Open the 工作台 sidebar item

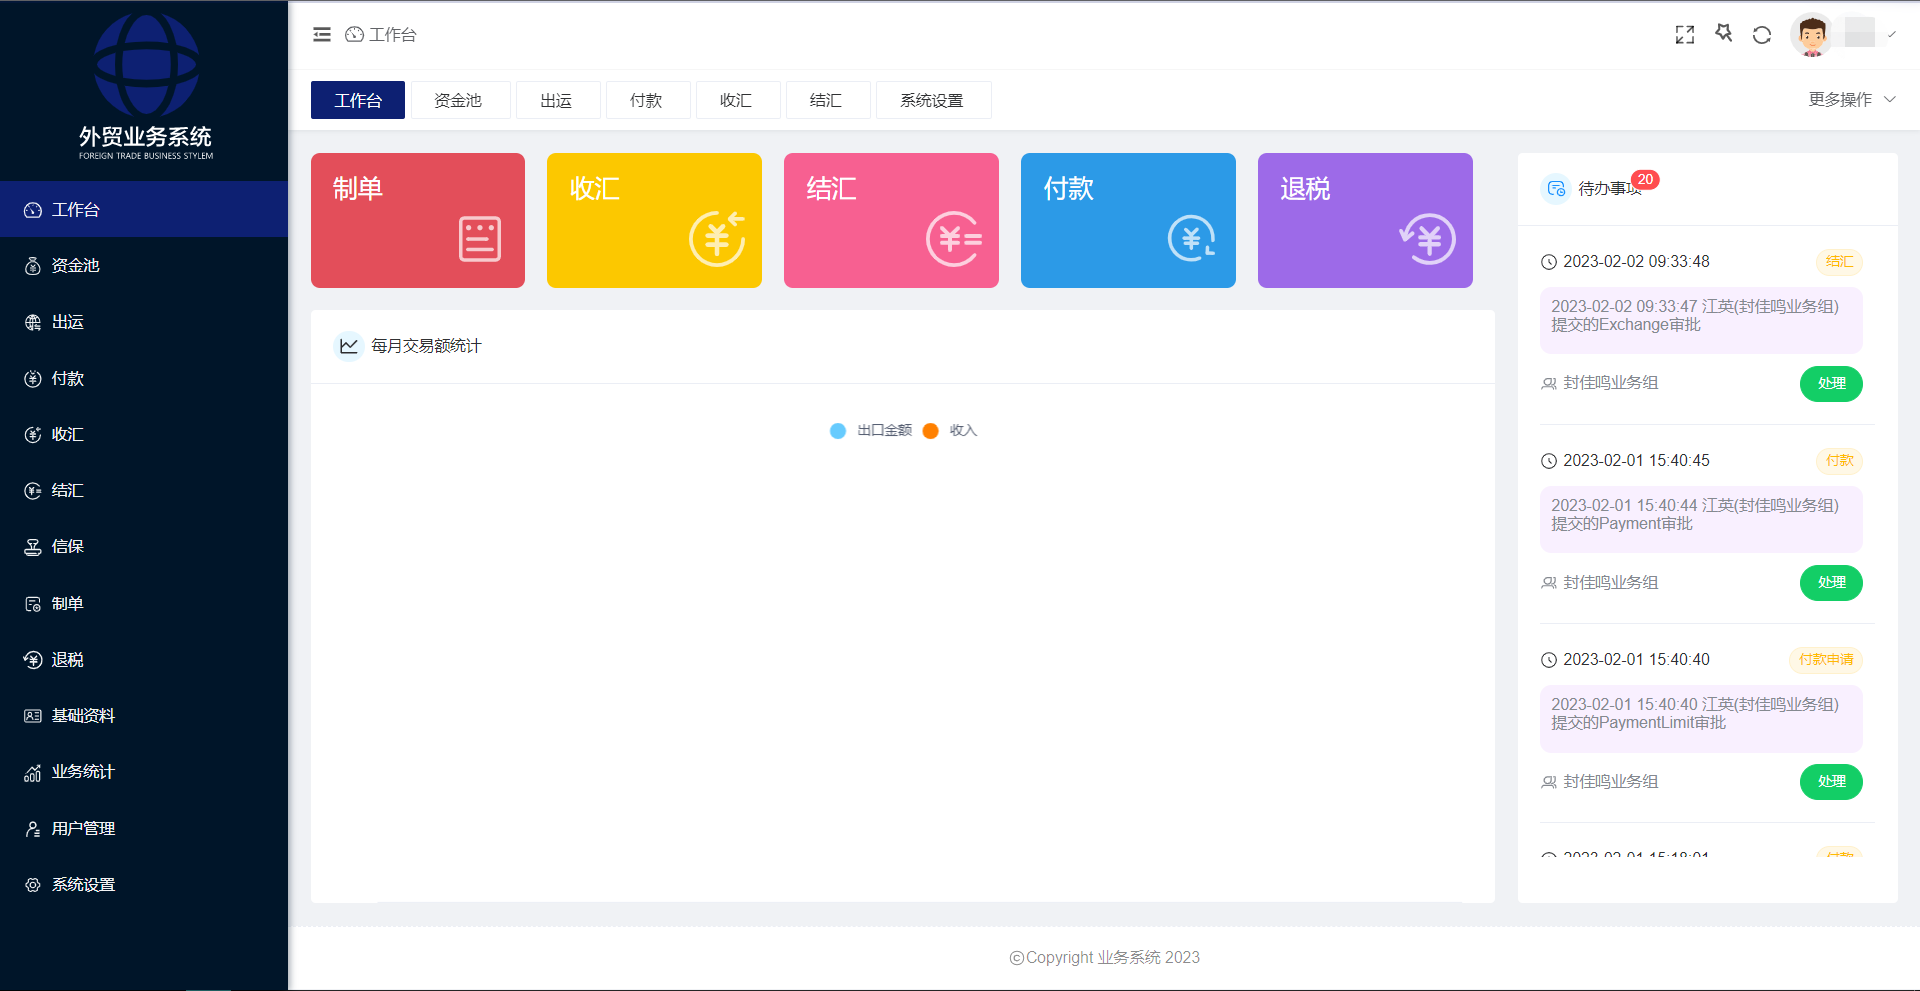(144, 209)
